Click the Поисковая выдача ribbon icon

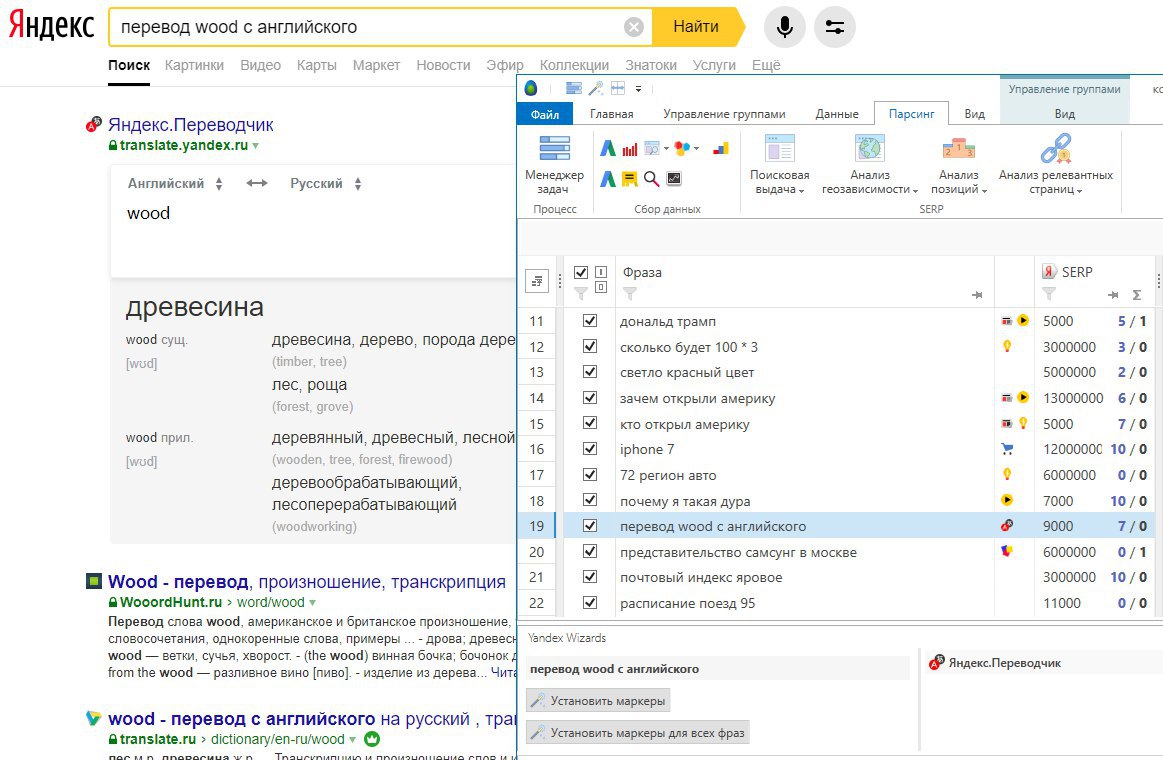coord(780,148)
